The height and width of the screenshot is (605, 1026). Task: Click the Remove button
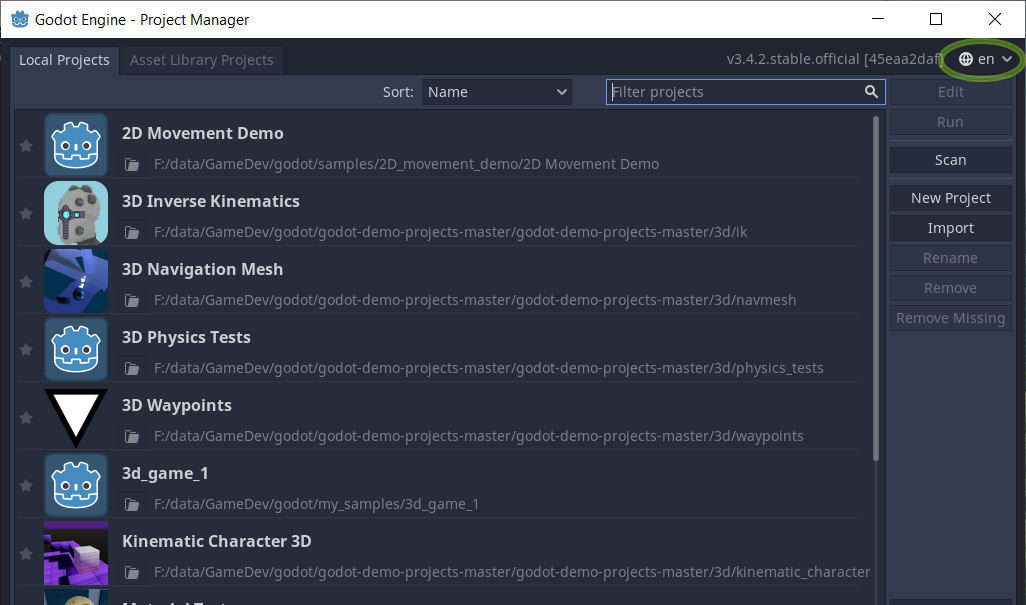tap(951, 288)
